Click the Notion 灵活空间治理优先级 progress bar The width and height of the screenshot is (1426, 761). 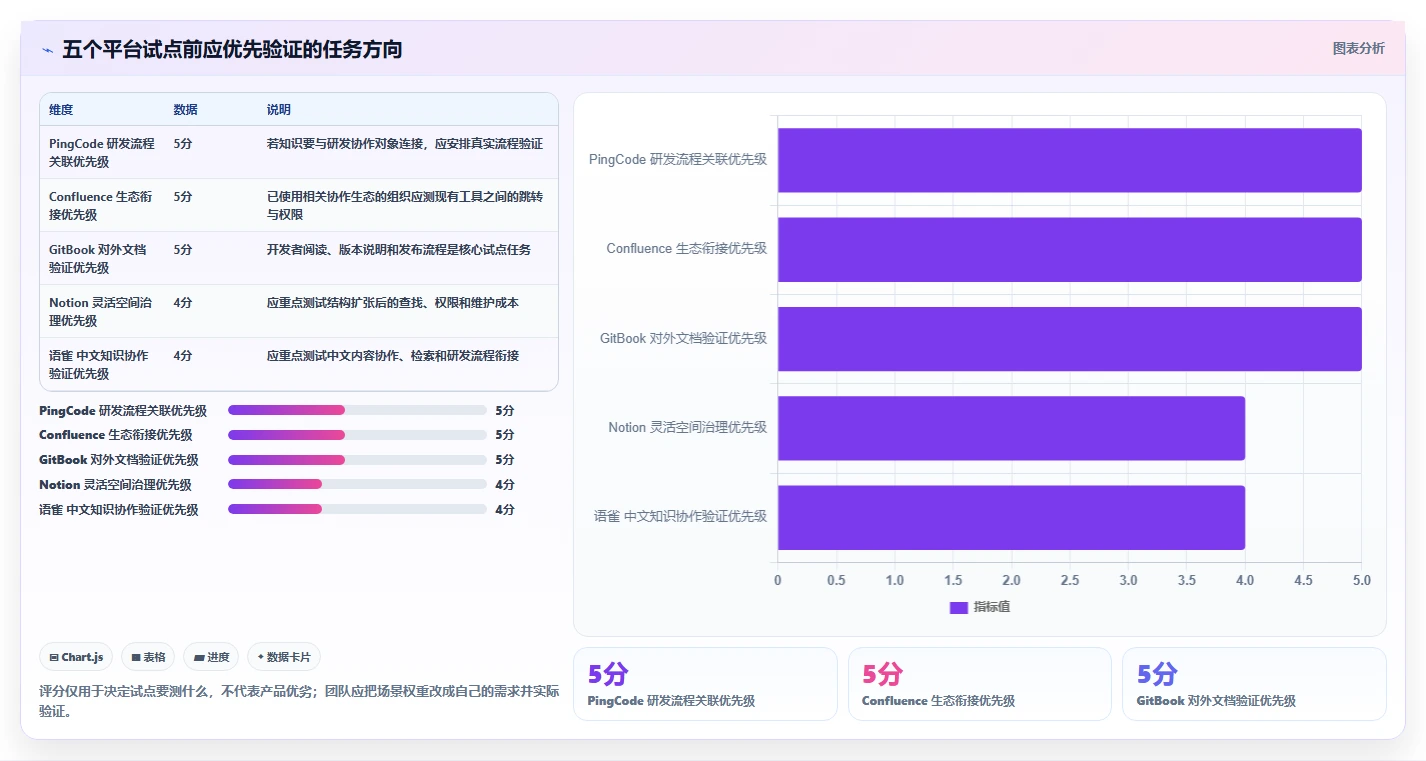tap(357, 484)
